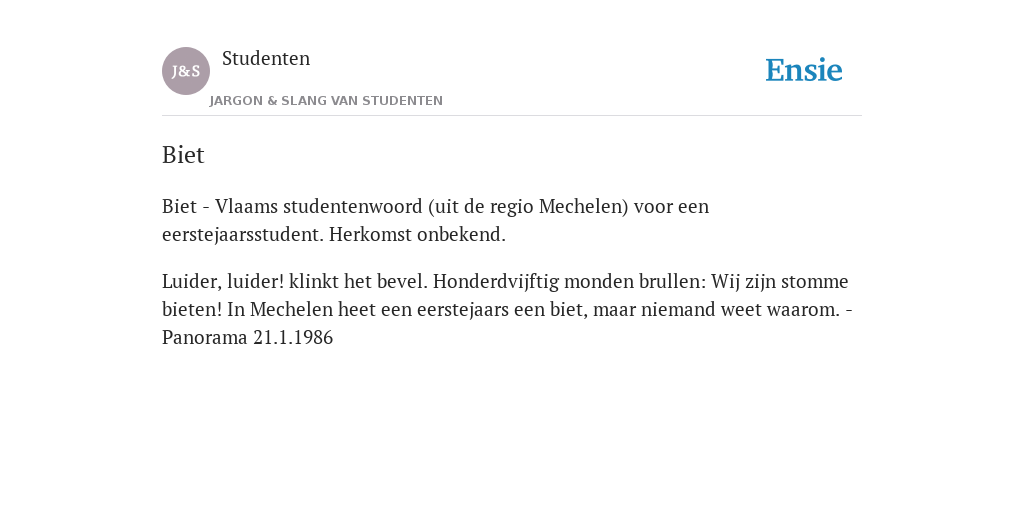Click the word 'Vlaams' in definition
The width and height of the screenshot is (1024, 512).
(x=246, y=206)
